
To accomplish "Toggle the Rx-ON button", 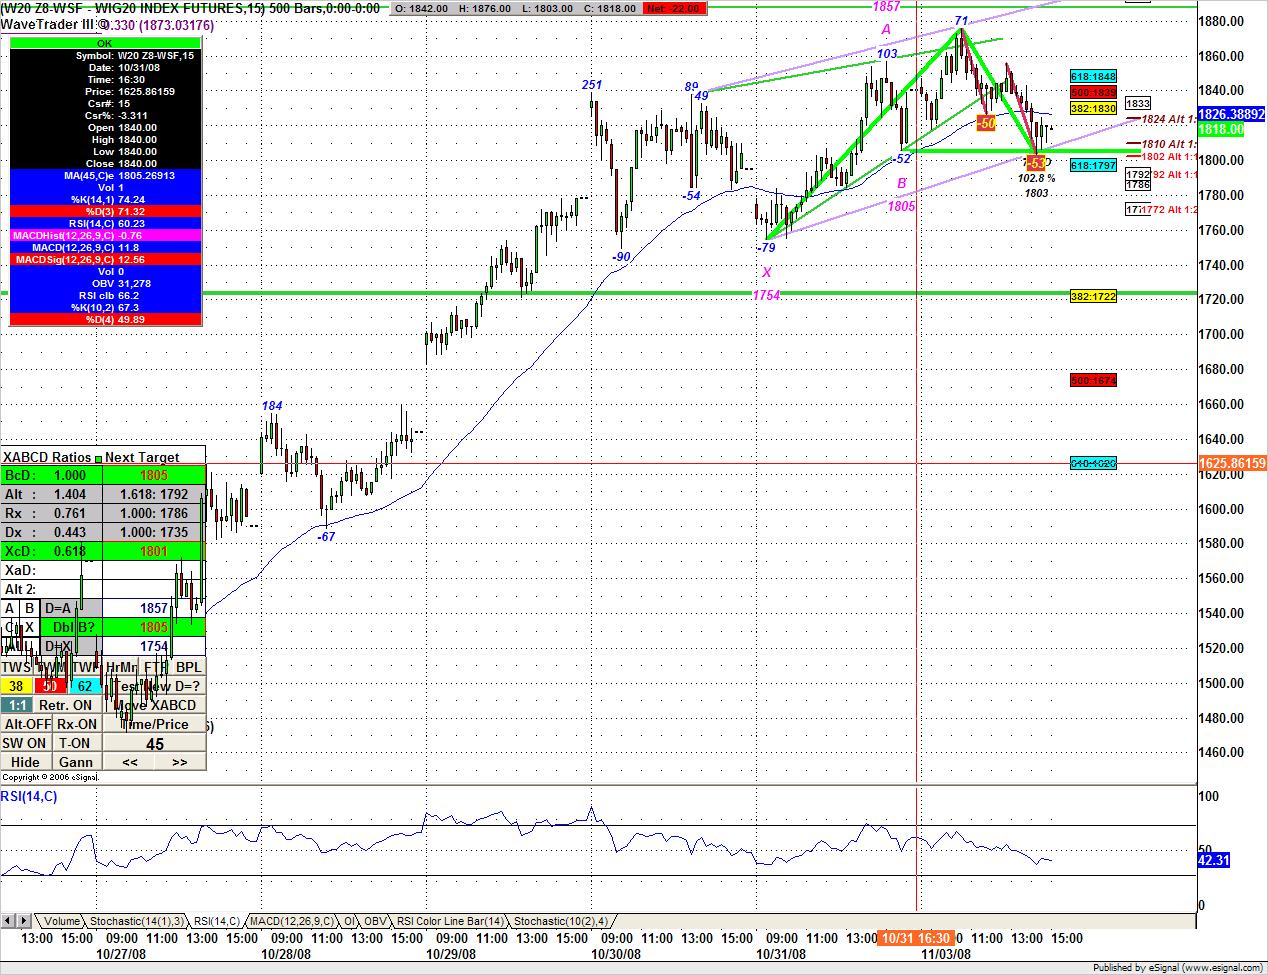I will tap(77, 724).
